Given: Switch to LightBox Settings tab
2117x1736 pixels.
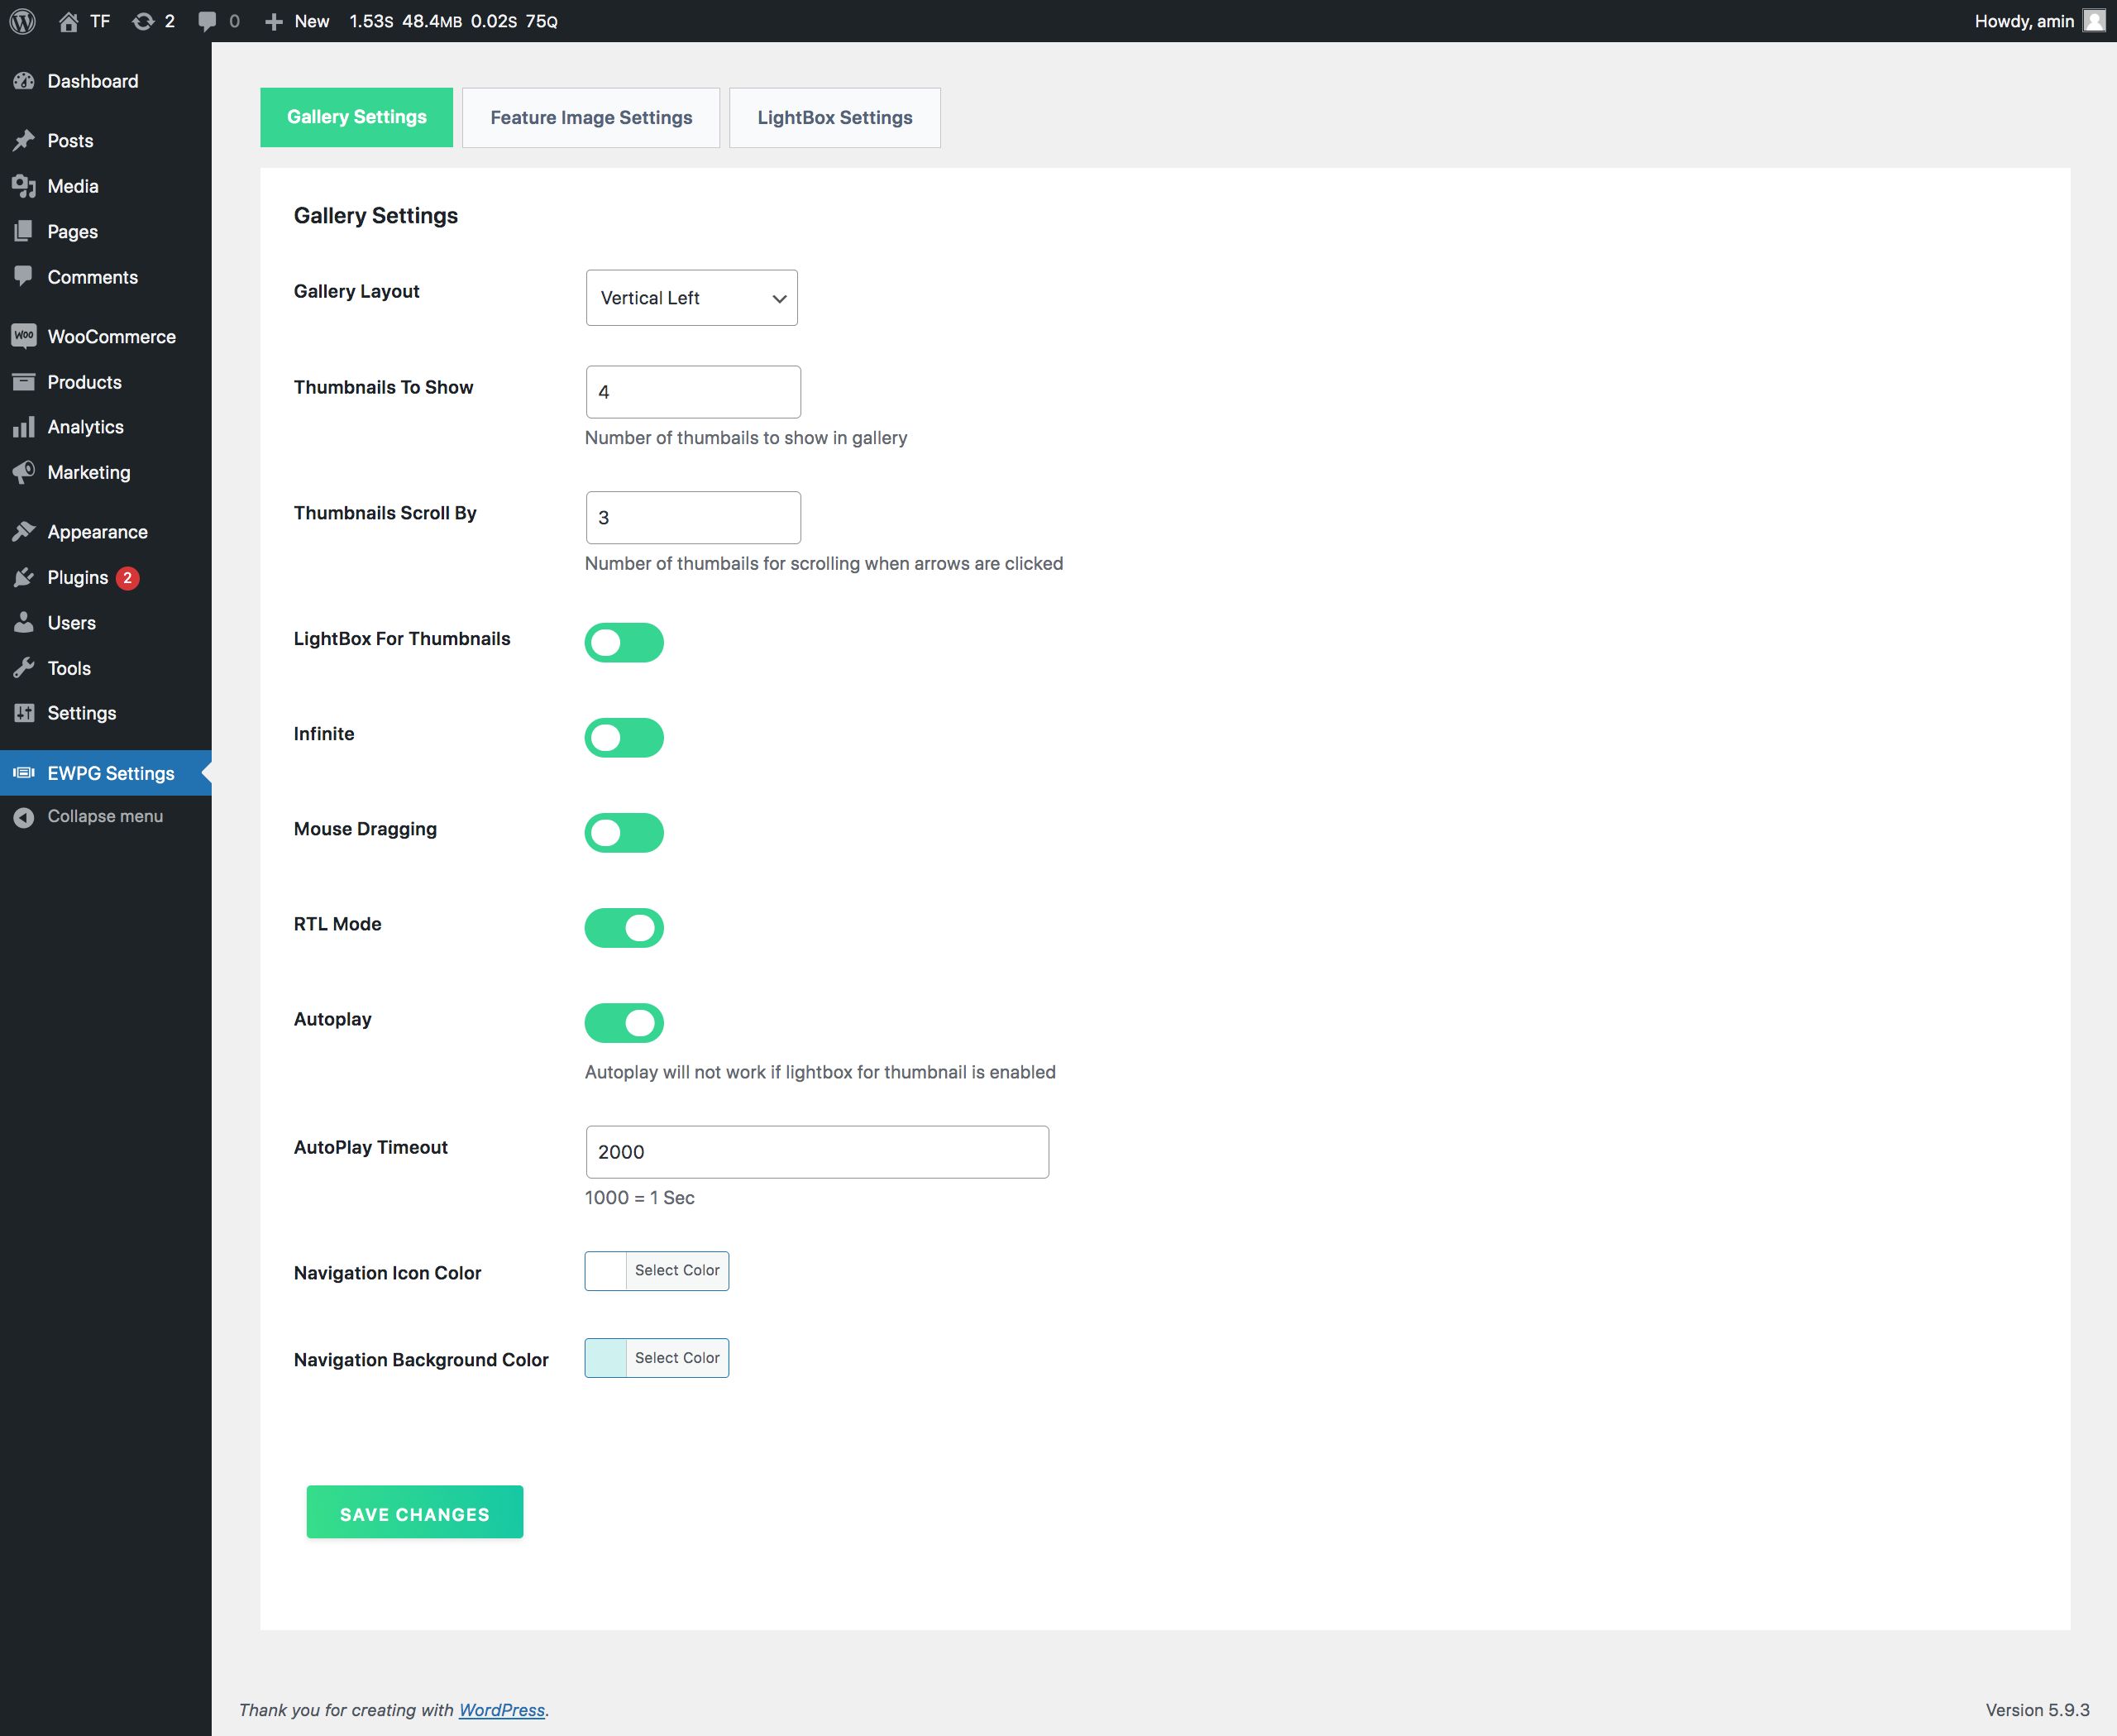Looking at the screenshot, I should [x=835, y=118].
